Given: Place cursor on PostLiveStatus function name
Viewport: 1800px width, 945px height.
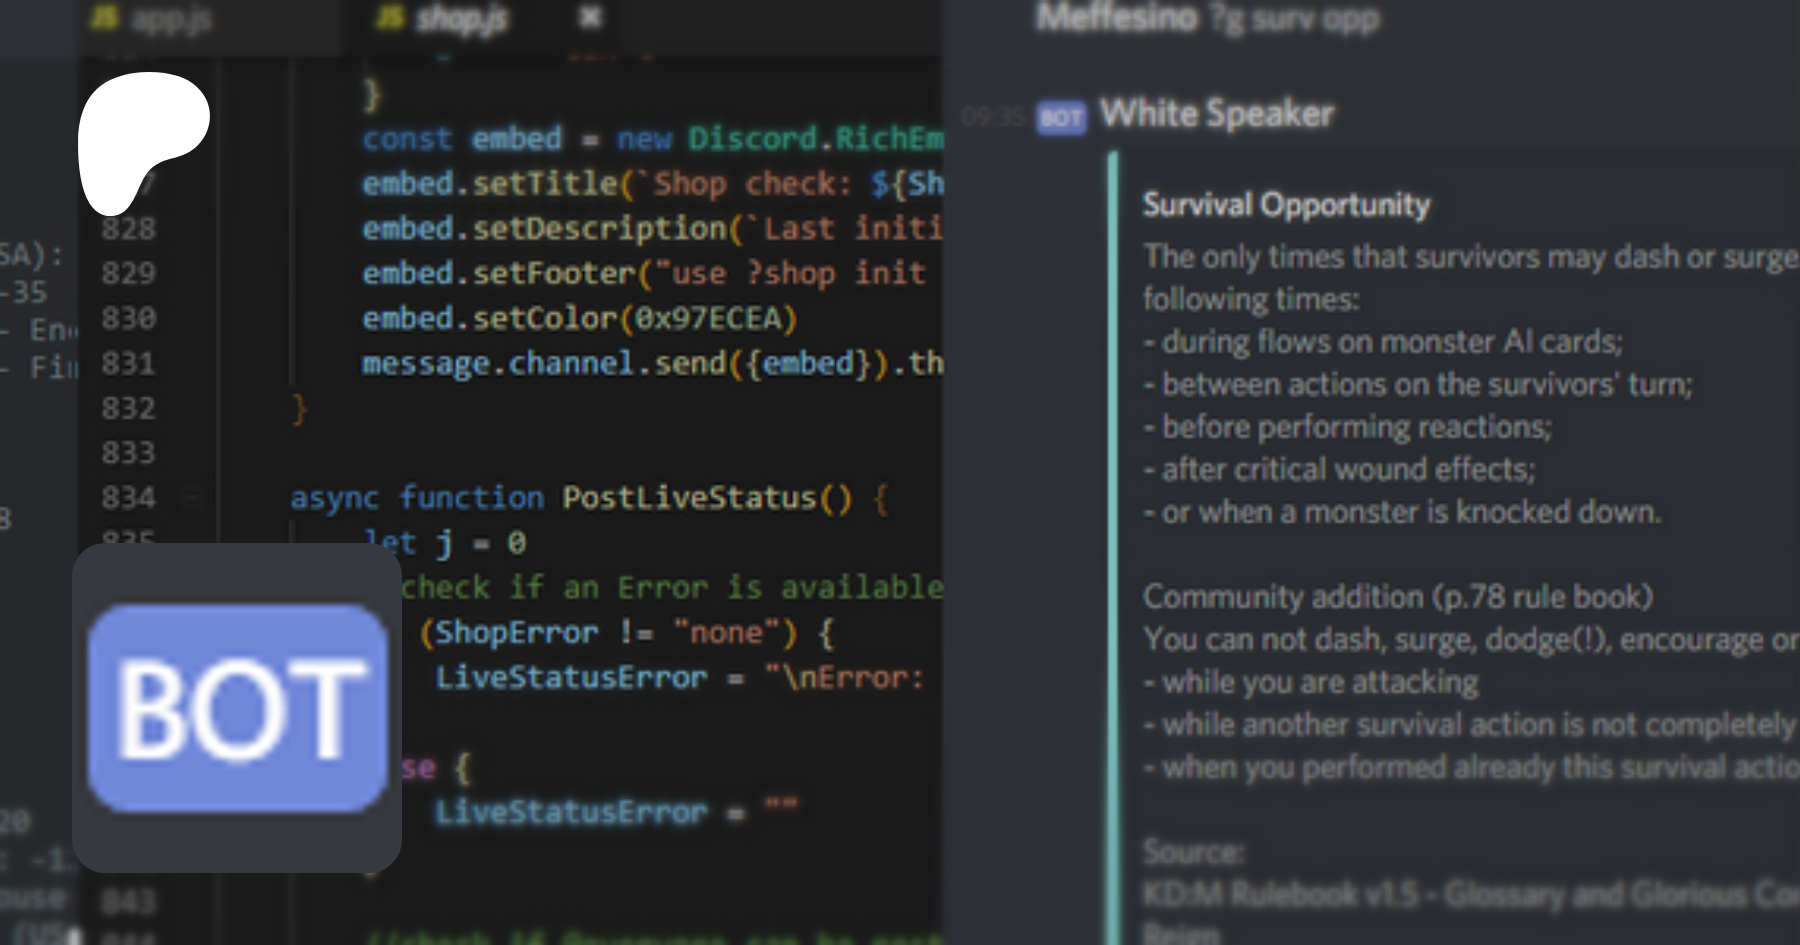Looking at the screenshot, I should coord(690,497).
